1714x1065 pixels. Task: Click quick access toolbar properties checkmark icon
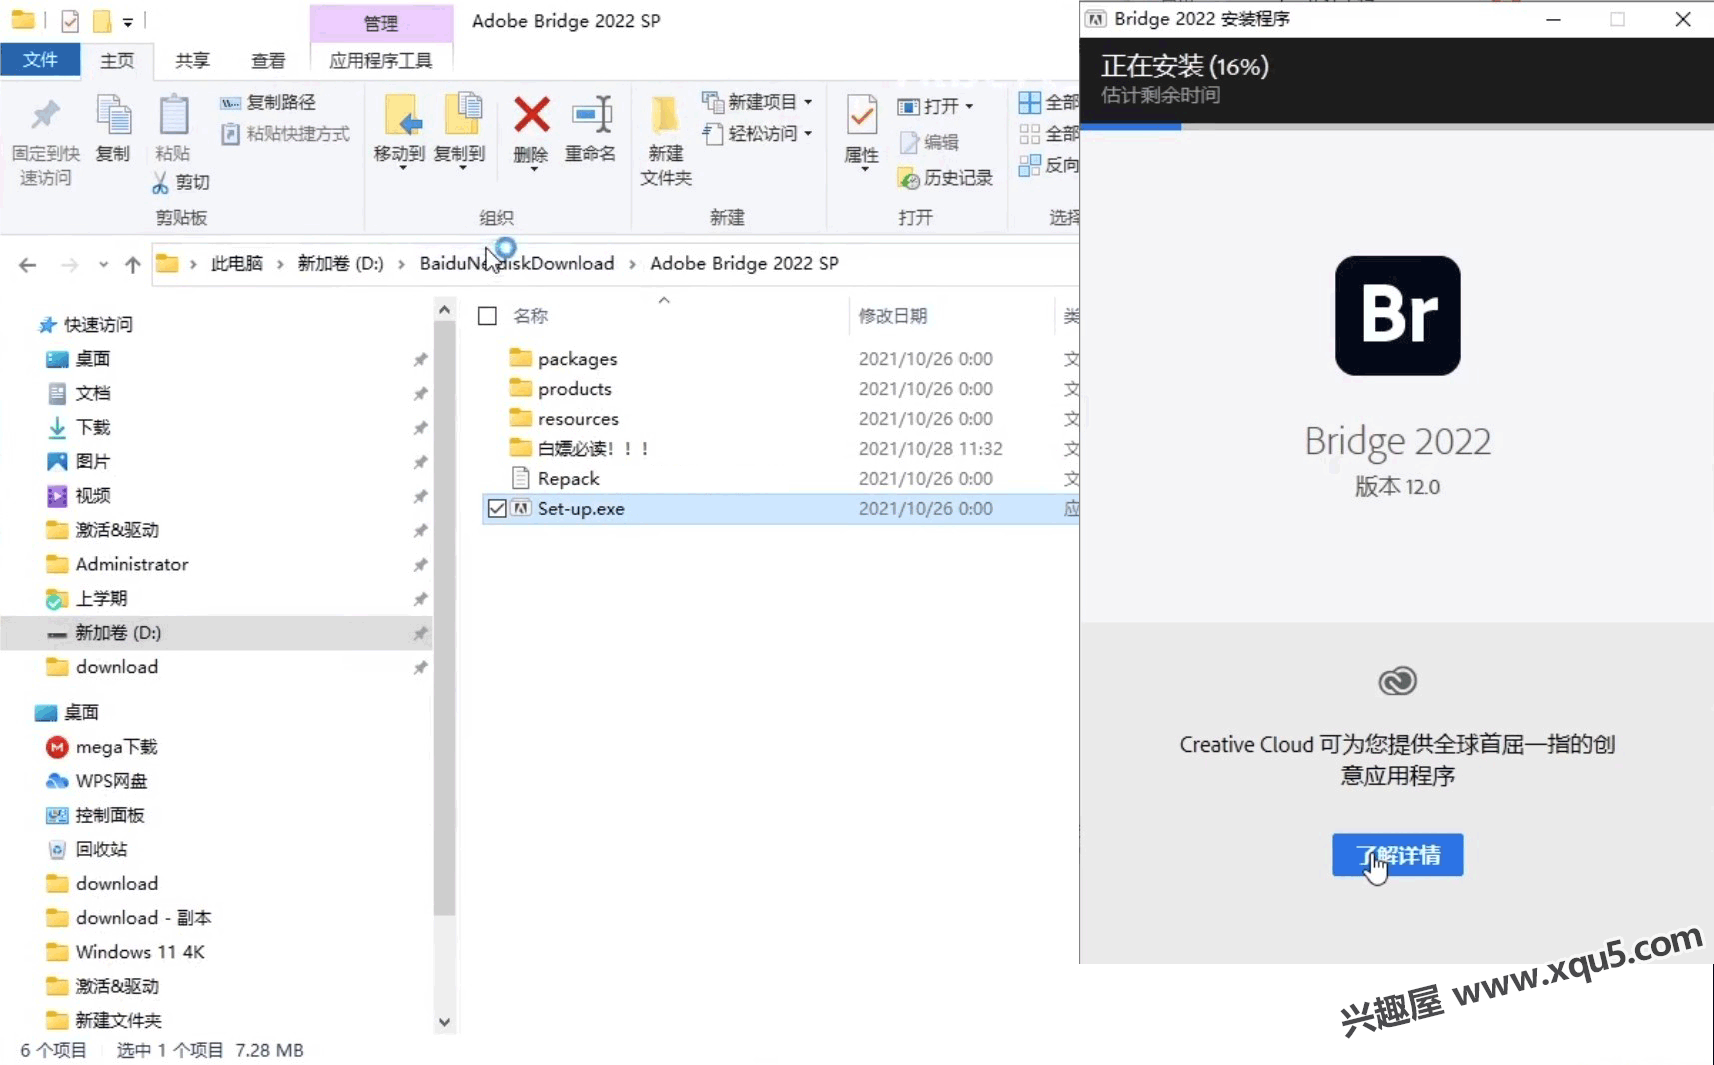click(x=70, y=21)
